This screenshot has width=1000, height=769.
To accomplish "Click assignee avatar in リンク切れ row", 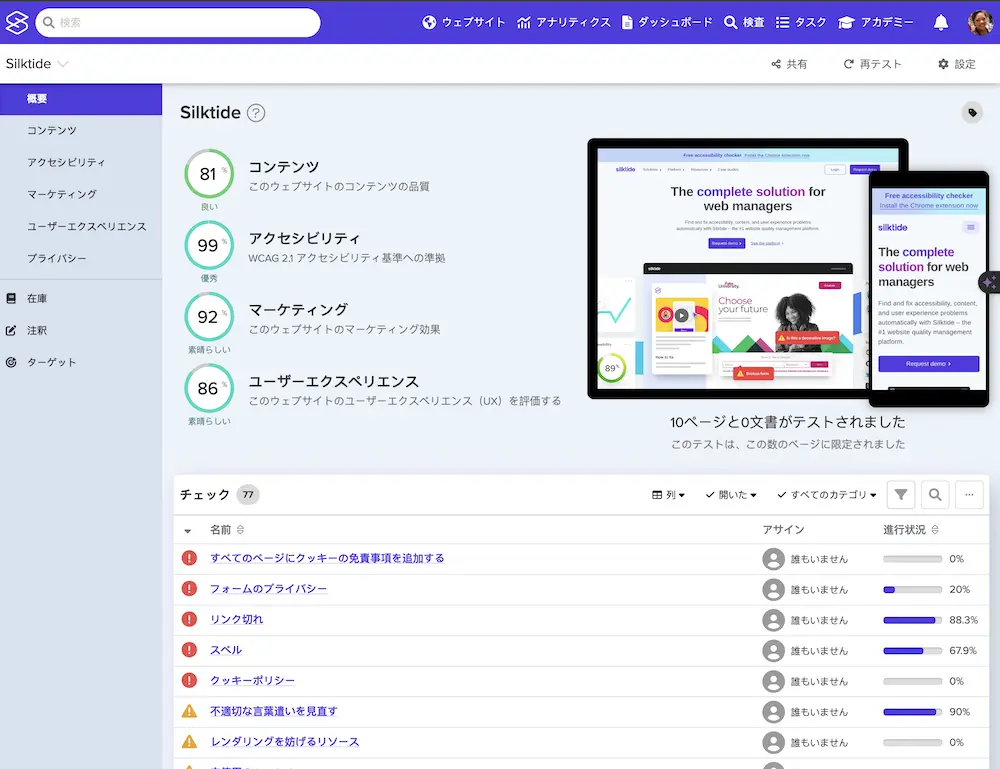I will tap(774, 620).
